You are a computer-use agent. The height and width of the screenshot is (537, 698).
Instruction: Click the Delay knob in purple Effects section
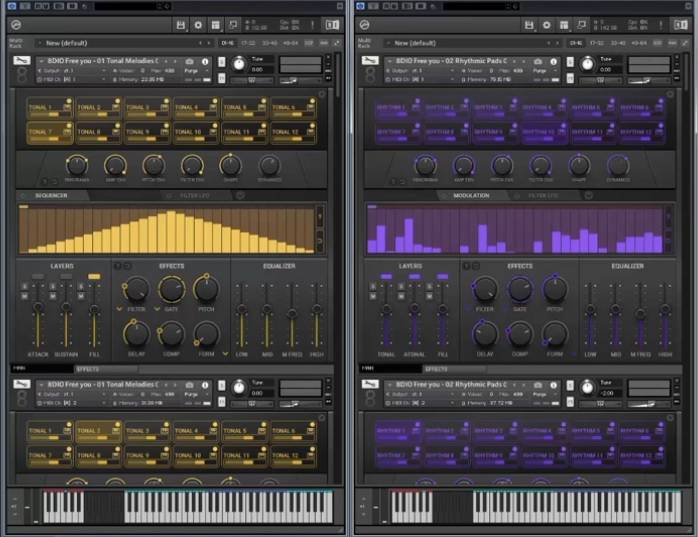(485, 333)
